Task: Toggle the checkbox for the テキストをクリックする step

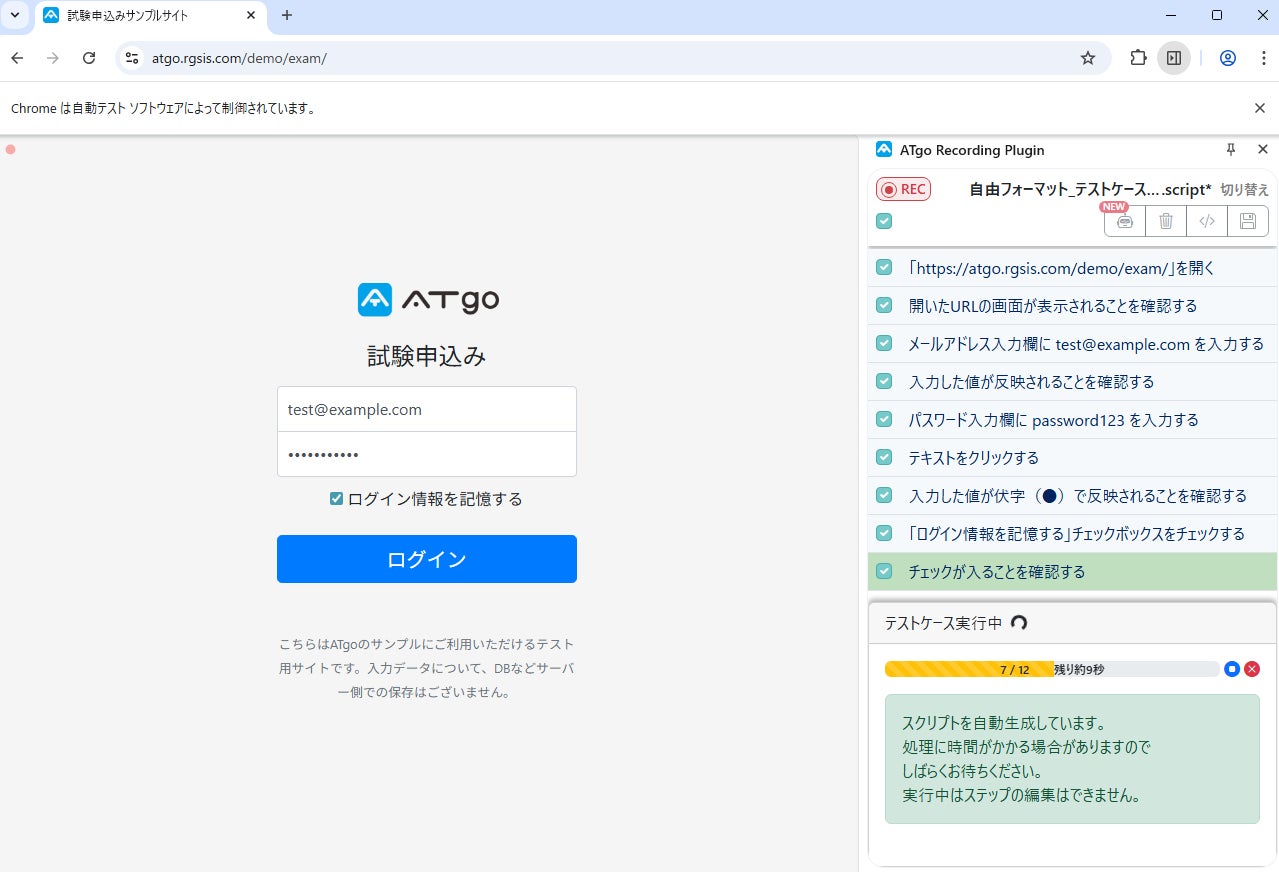Action: [884, 457]
